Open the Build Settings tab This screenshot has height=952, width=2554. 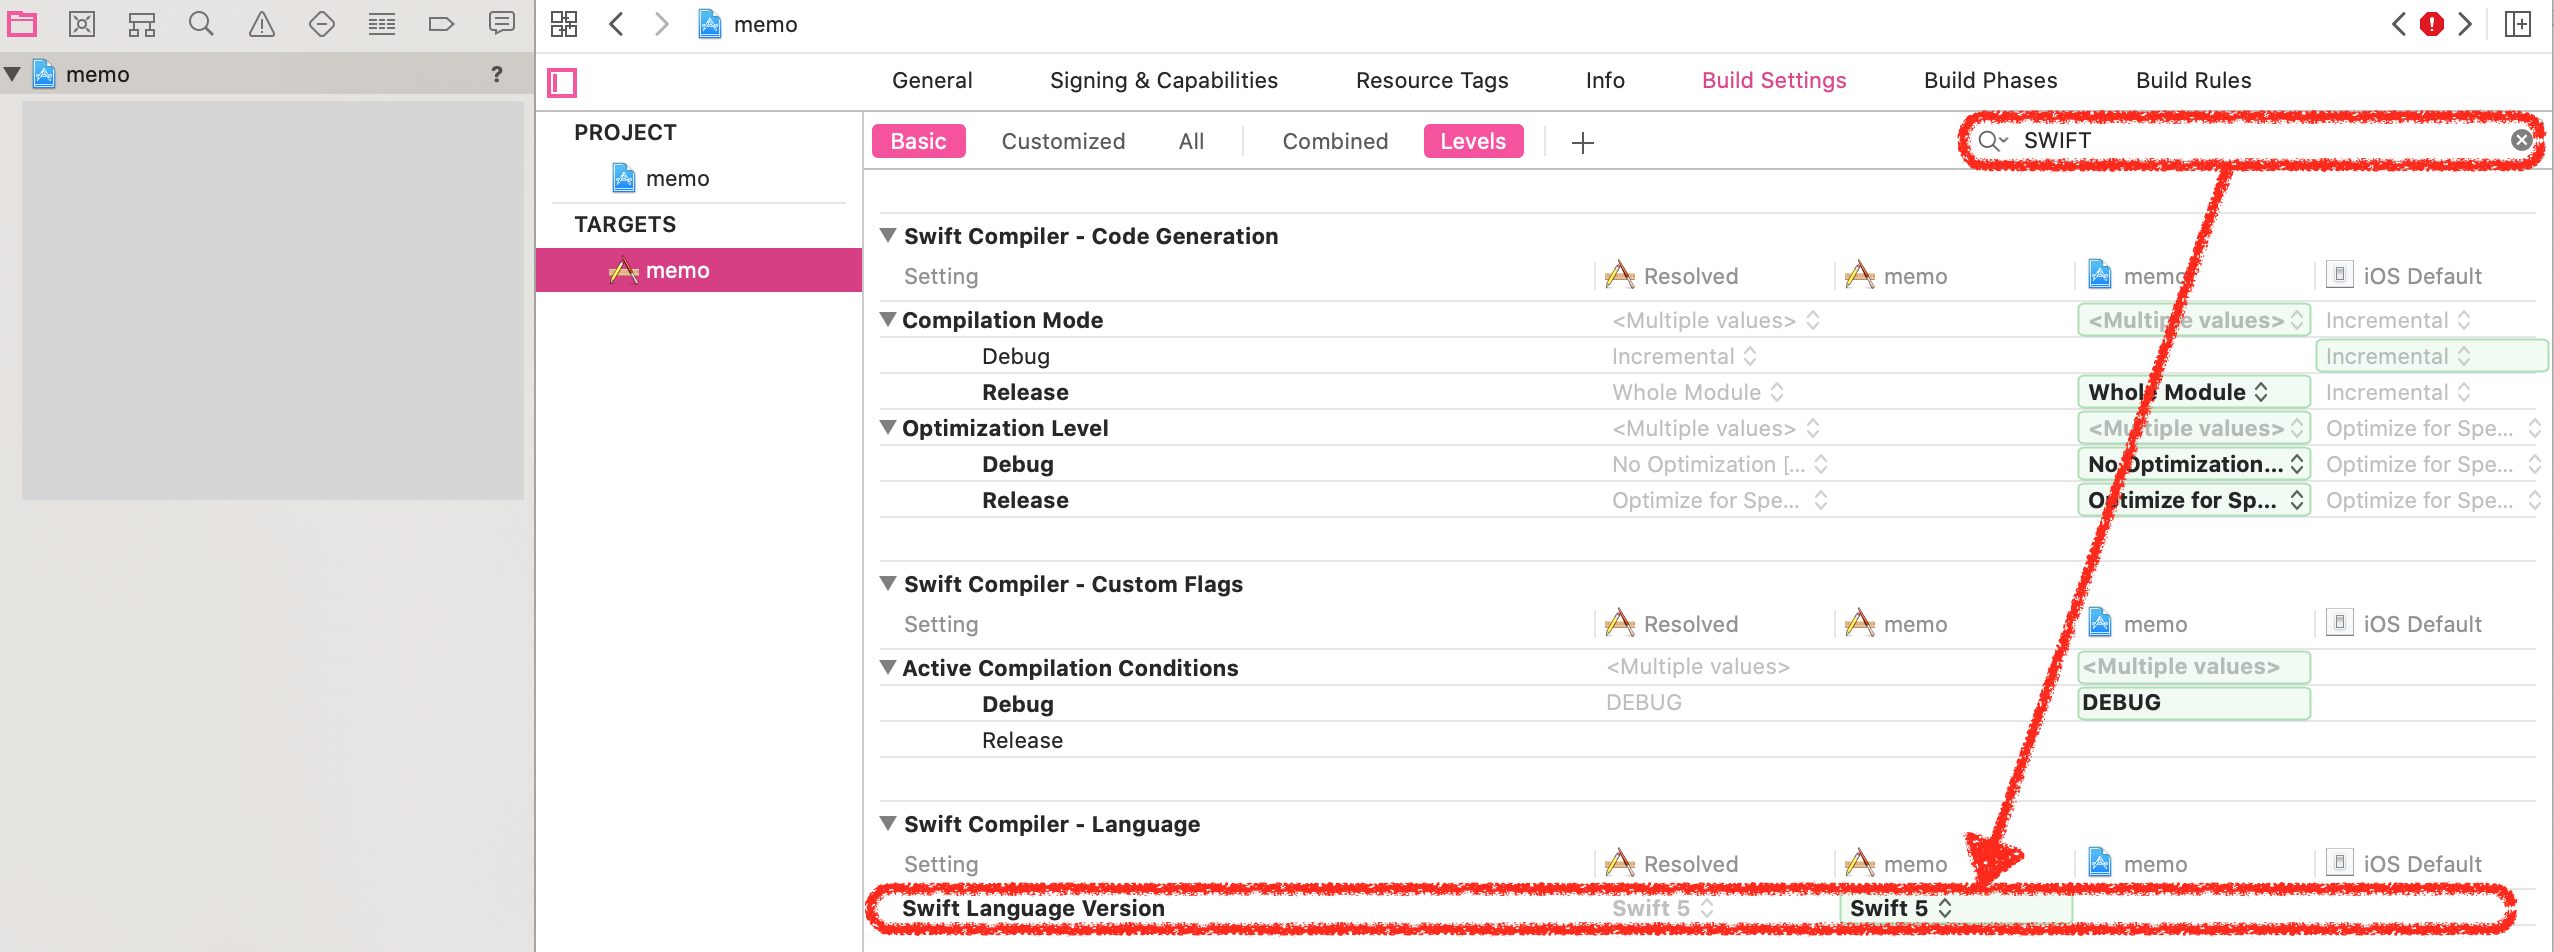(1773, 80)
